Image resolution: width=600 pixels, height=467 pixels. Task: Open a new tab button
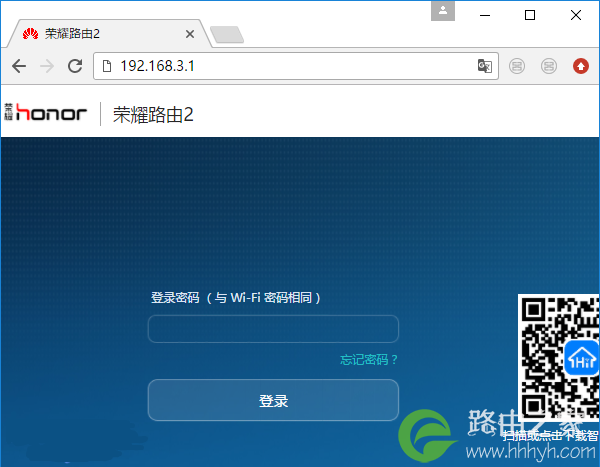(227, 34)
